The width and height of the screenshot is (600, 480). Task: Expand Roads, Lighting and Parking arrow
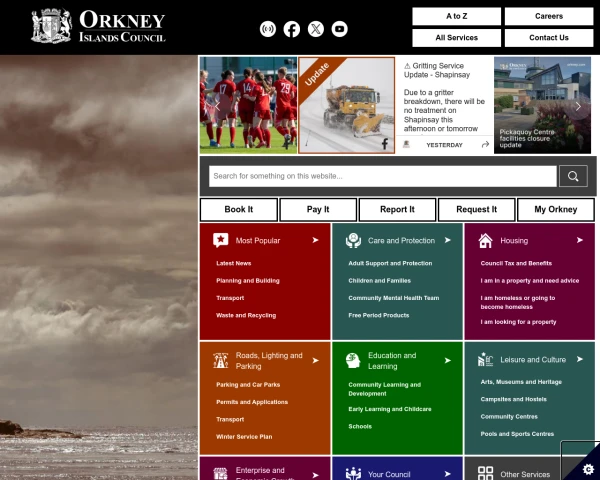pos(315,361)
